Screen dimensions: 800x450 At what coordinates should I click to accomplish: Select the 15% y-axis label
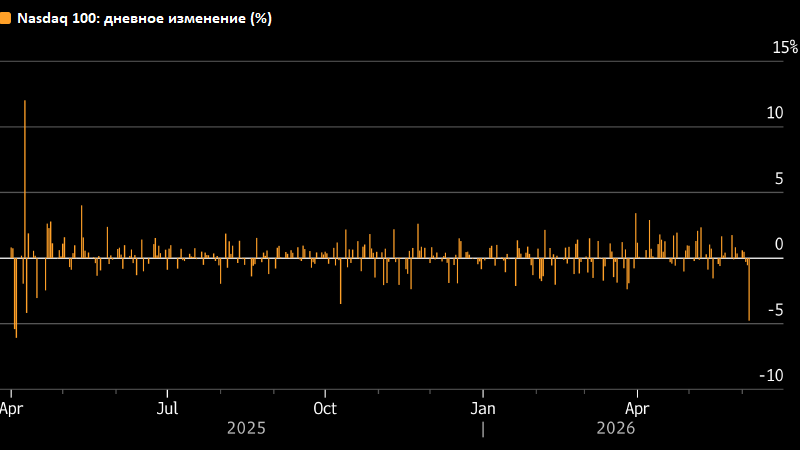pos(785,47)
